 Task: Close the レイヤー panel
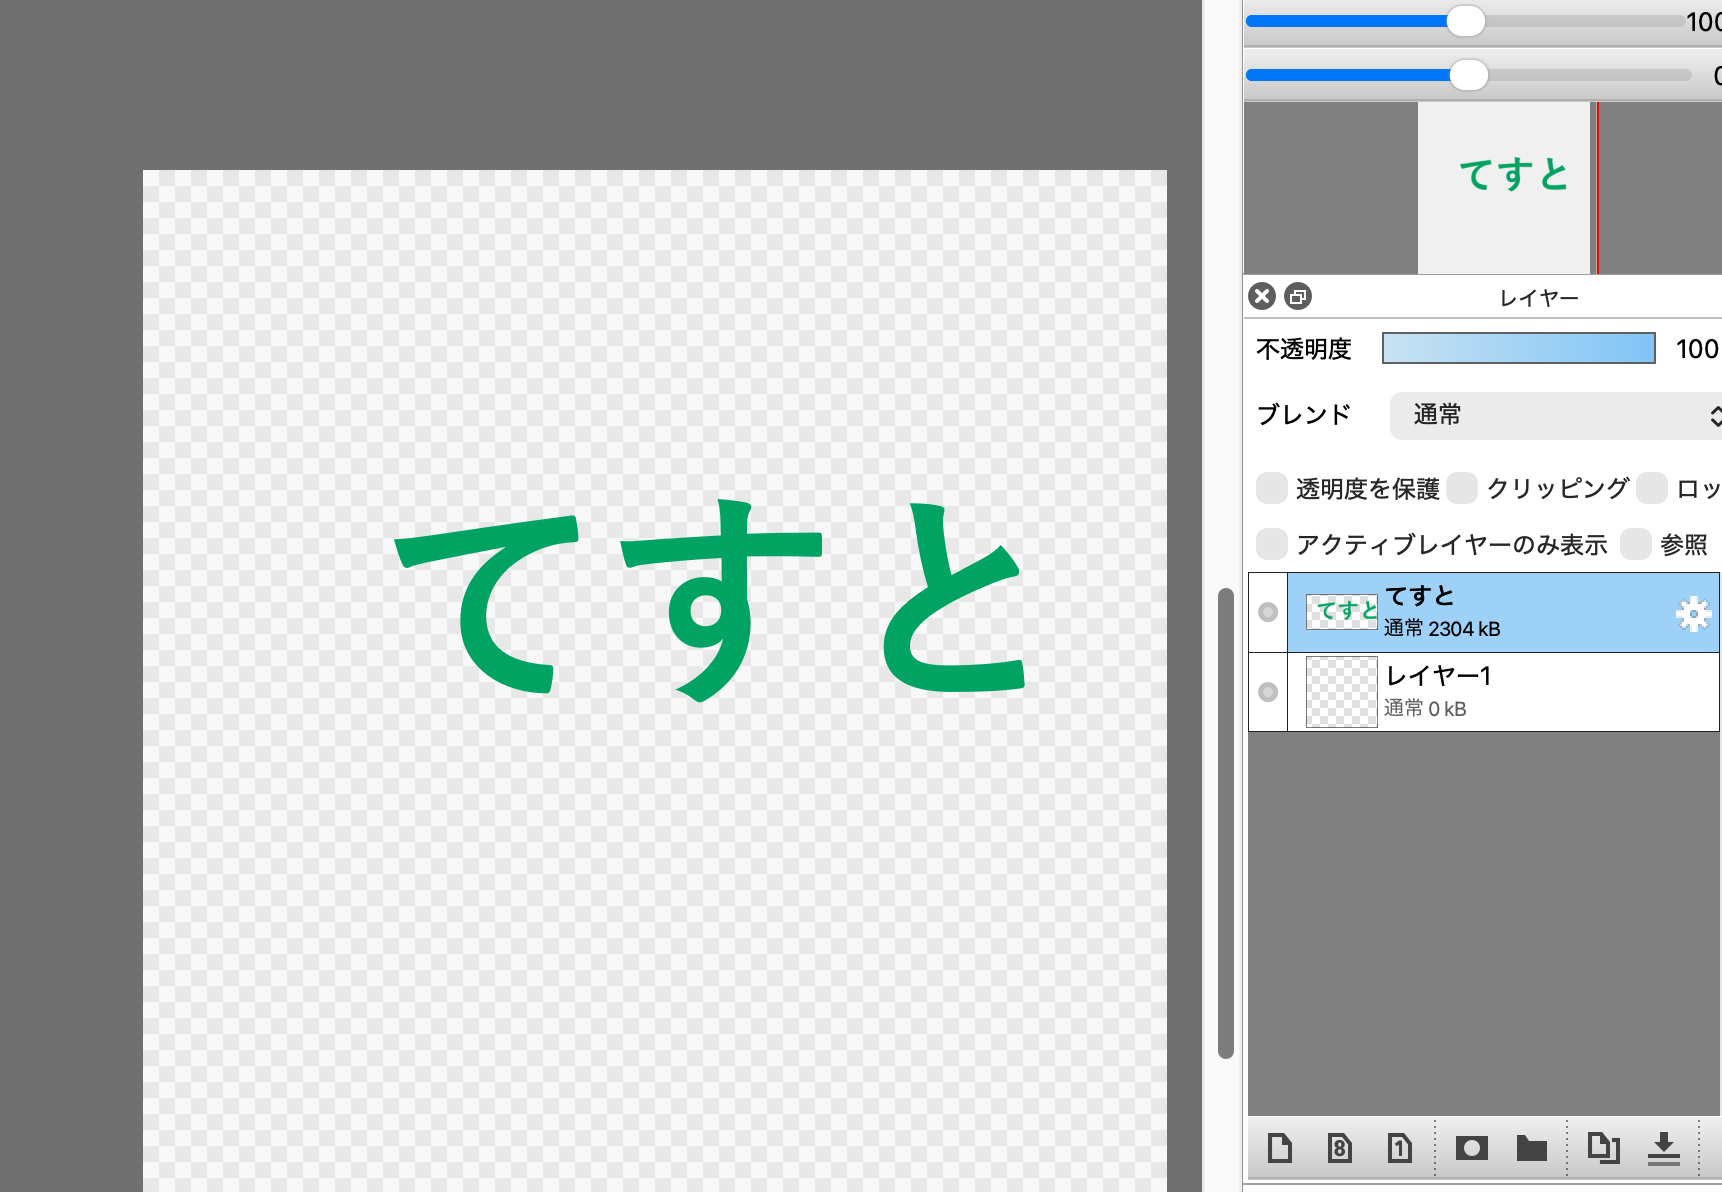click(x=1262, y=296)
